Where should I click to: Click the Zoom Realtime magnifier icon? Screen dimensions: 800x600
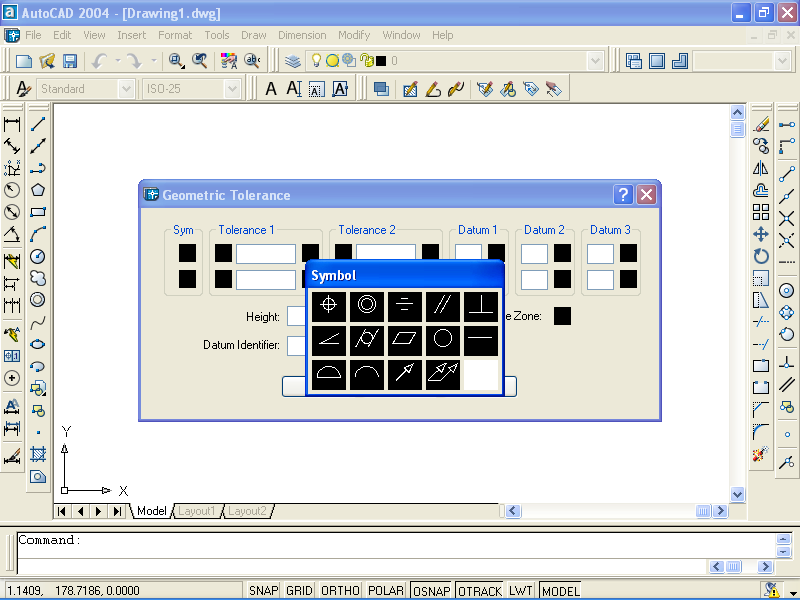click(177, 61)
